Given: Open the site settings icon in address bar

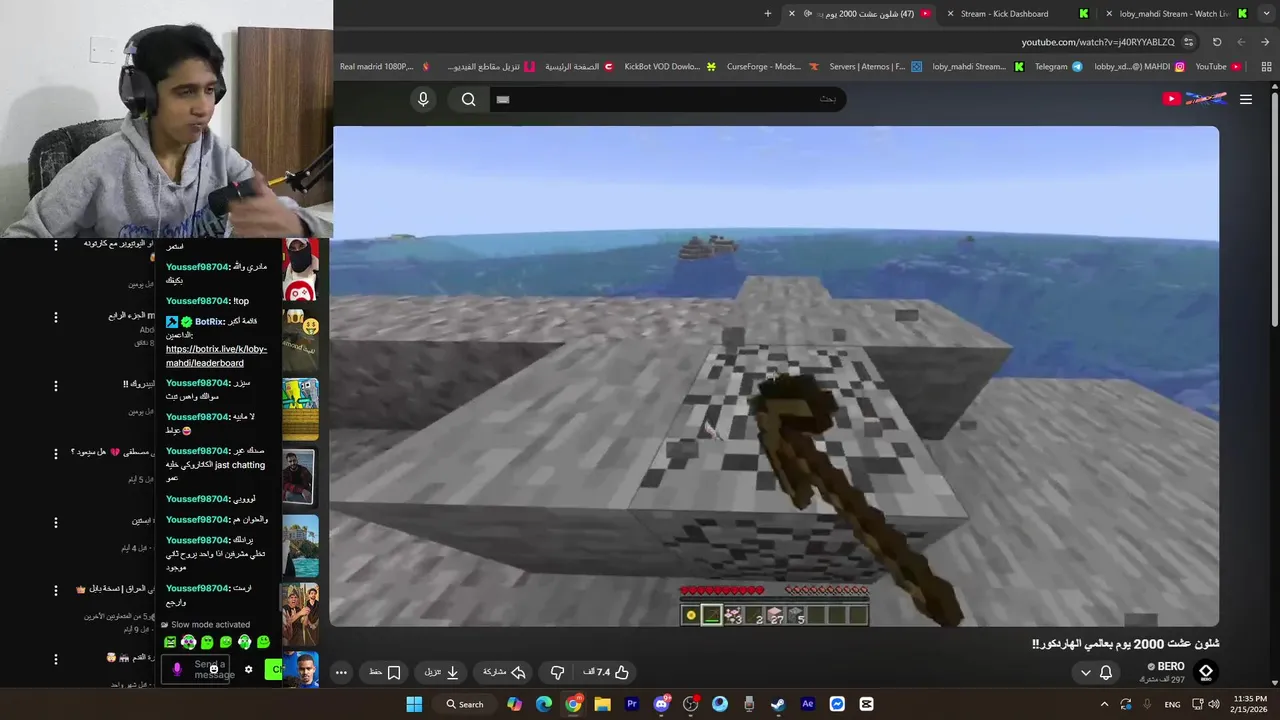Looking at the screenshot, I should click(x=1188, y=42).
